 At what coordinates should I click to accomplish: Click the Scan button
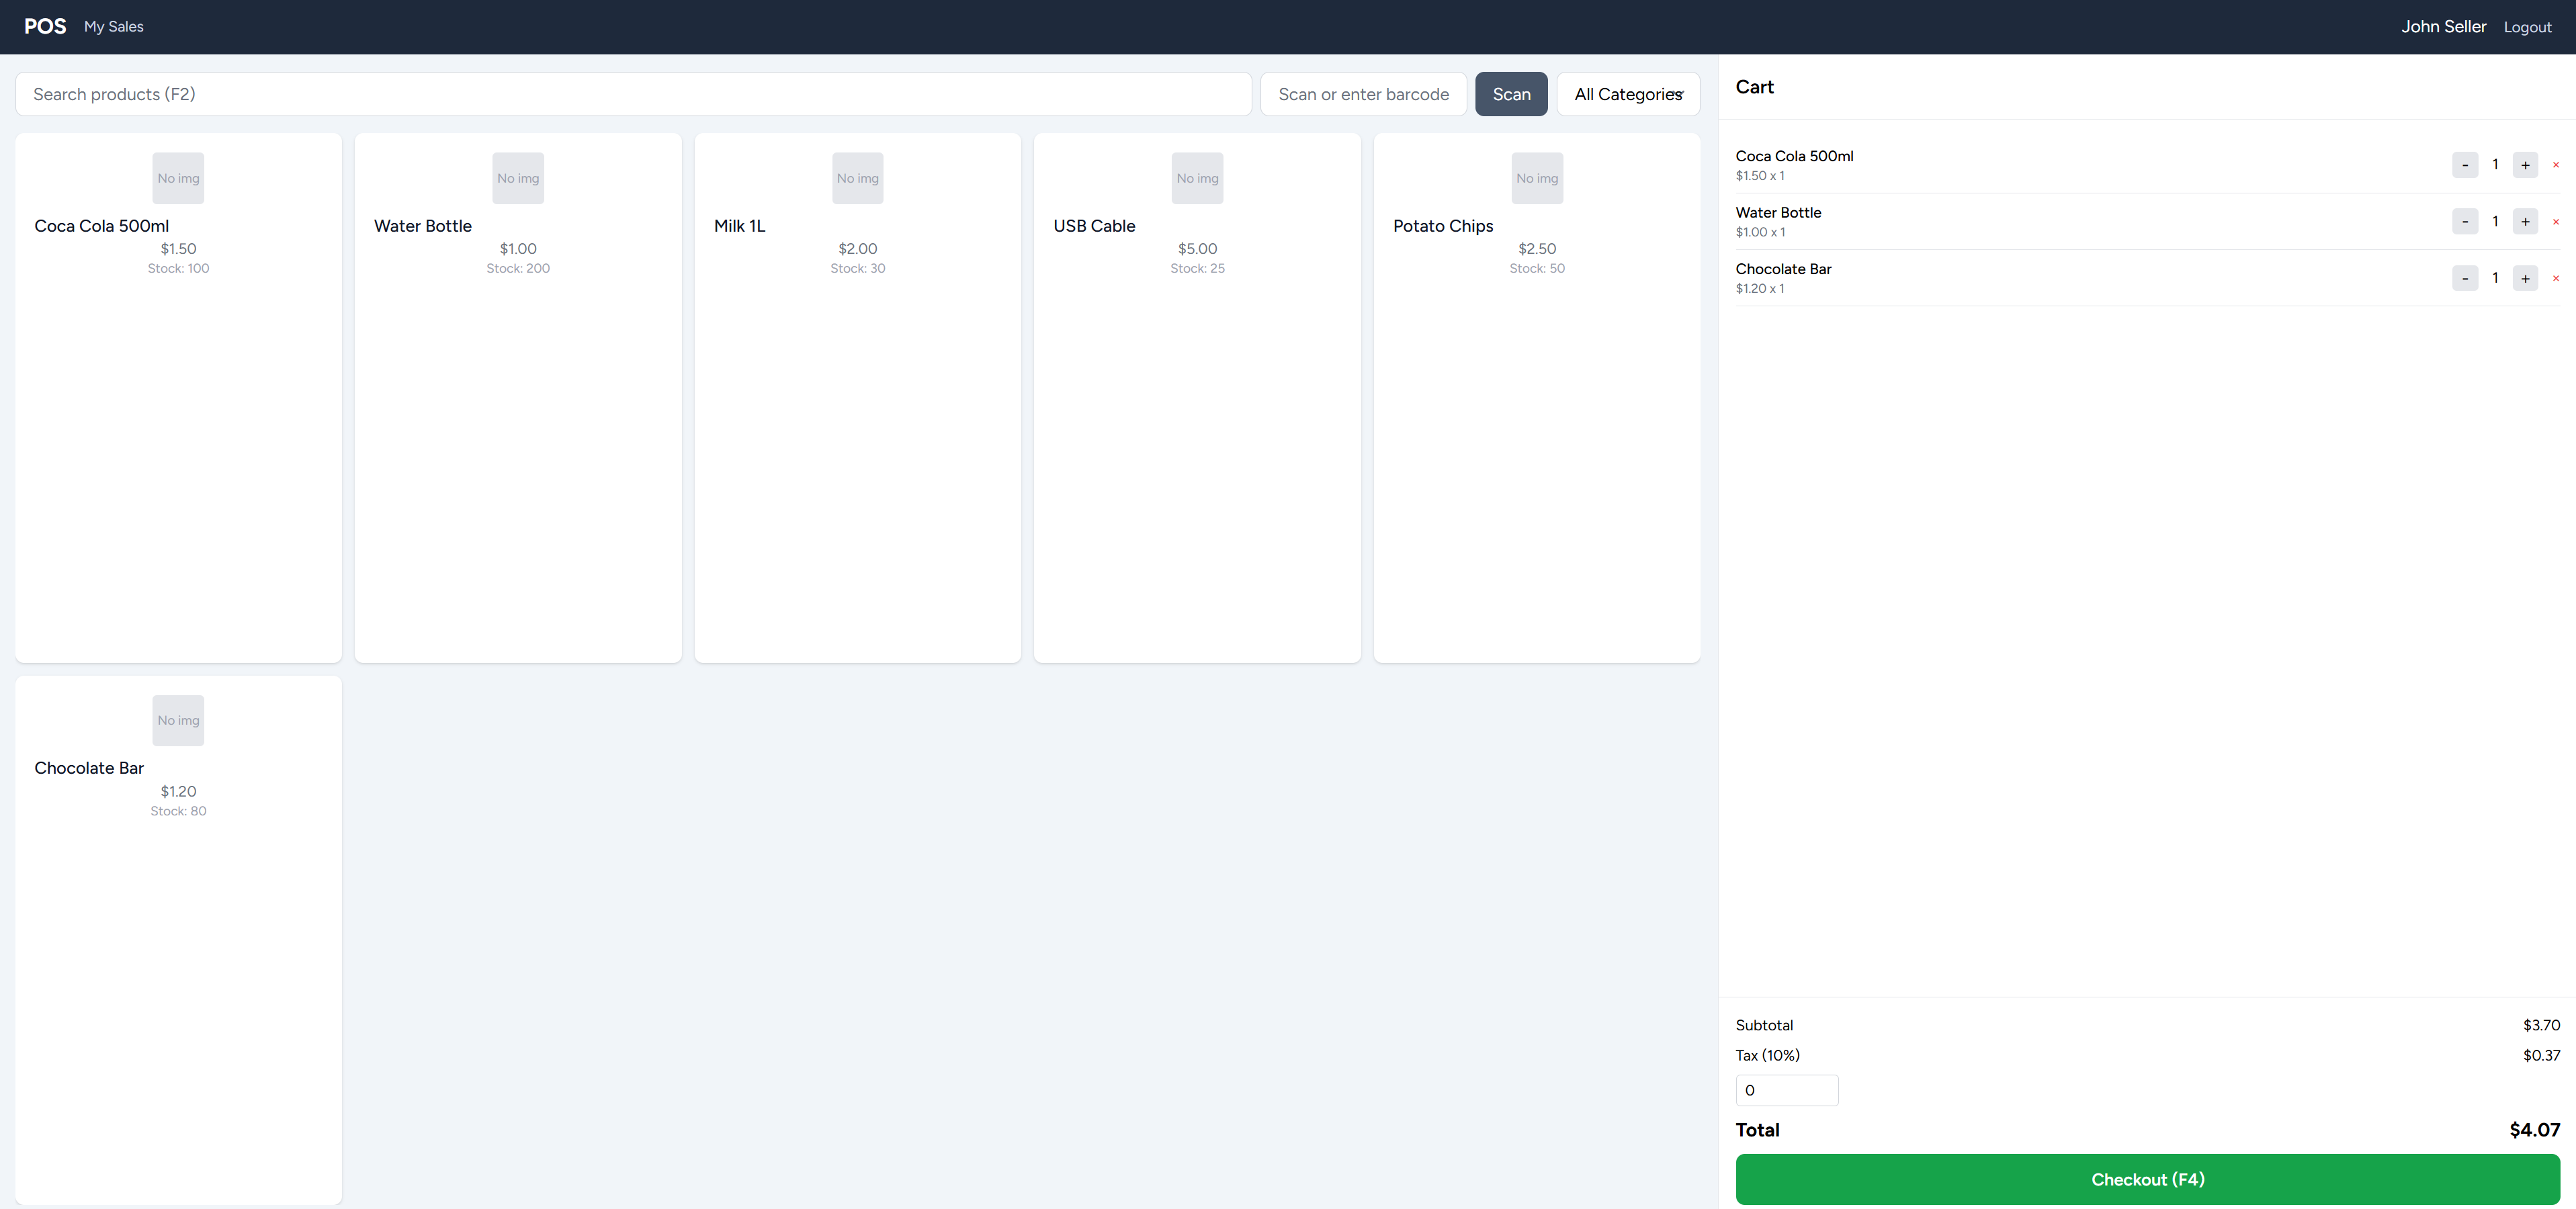coord(1510,94)
